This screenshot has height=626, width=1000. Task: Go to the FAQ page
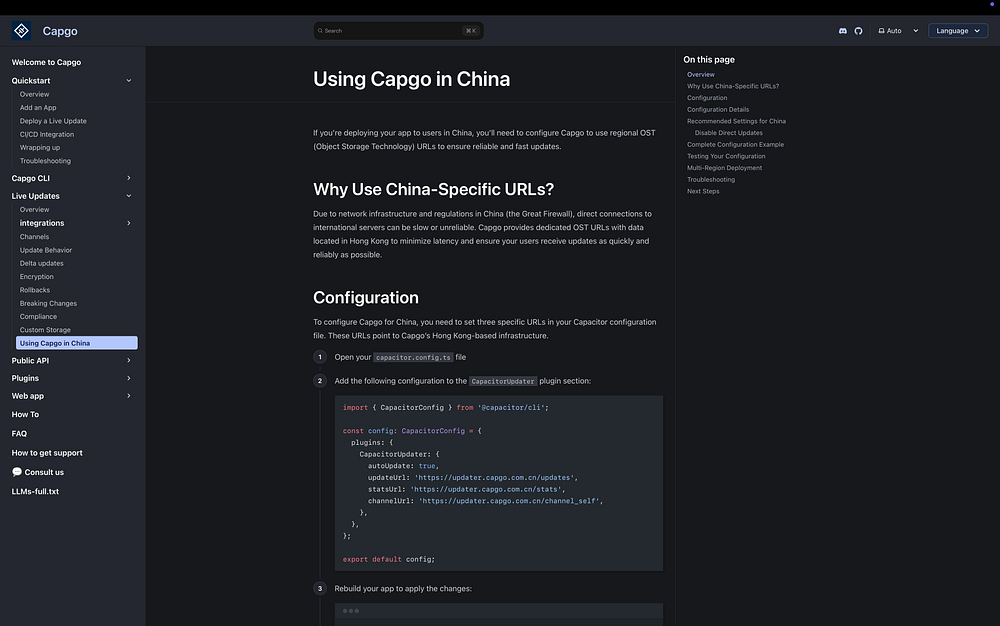(19, 434)
